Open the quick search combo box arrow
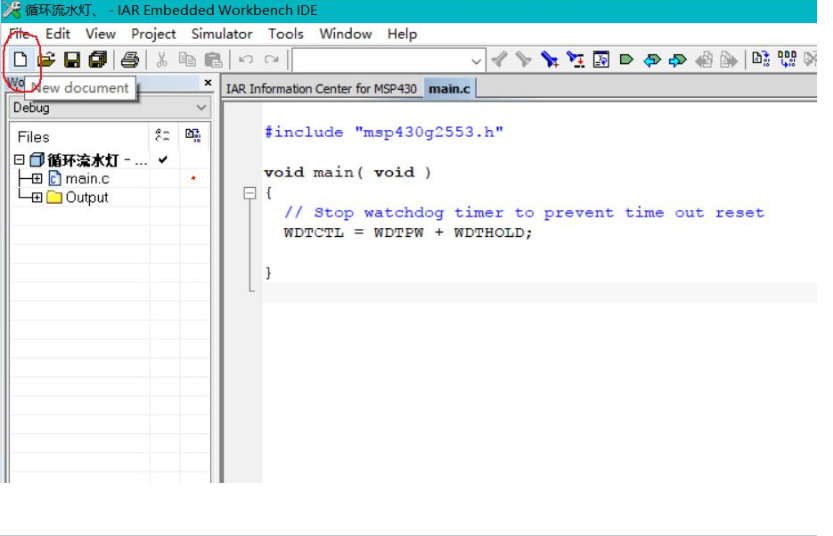The height and width of the screenshot is (536, 833). (x=476, y=62)
